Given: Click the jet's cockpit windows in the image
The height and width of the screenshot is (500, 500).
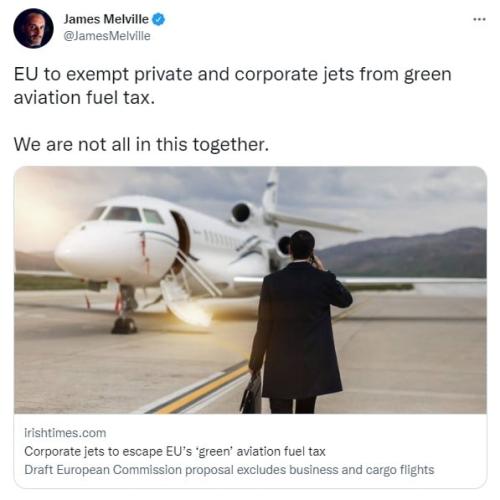Looking at the screenshot, I should coord(128,214).
